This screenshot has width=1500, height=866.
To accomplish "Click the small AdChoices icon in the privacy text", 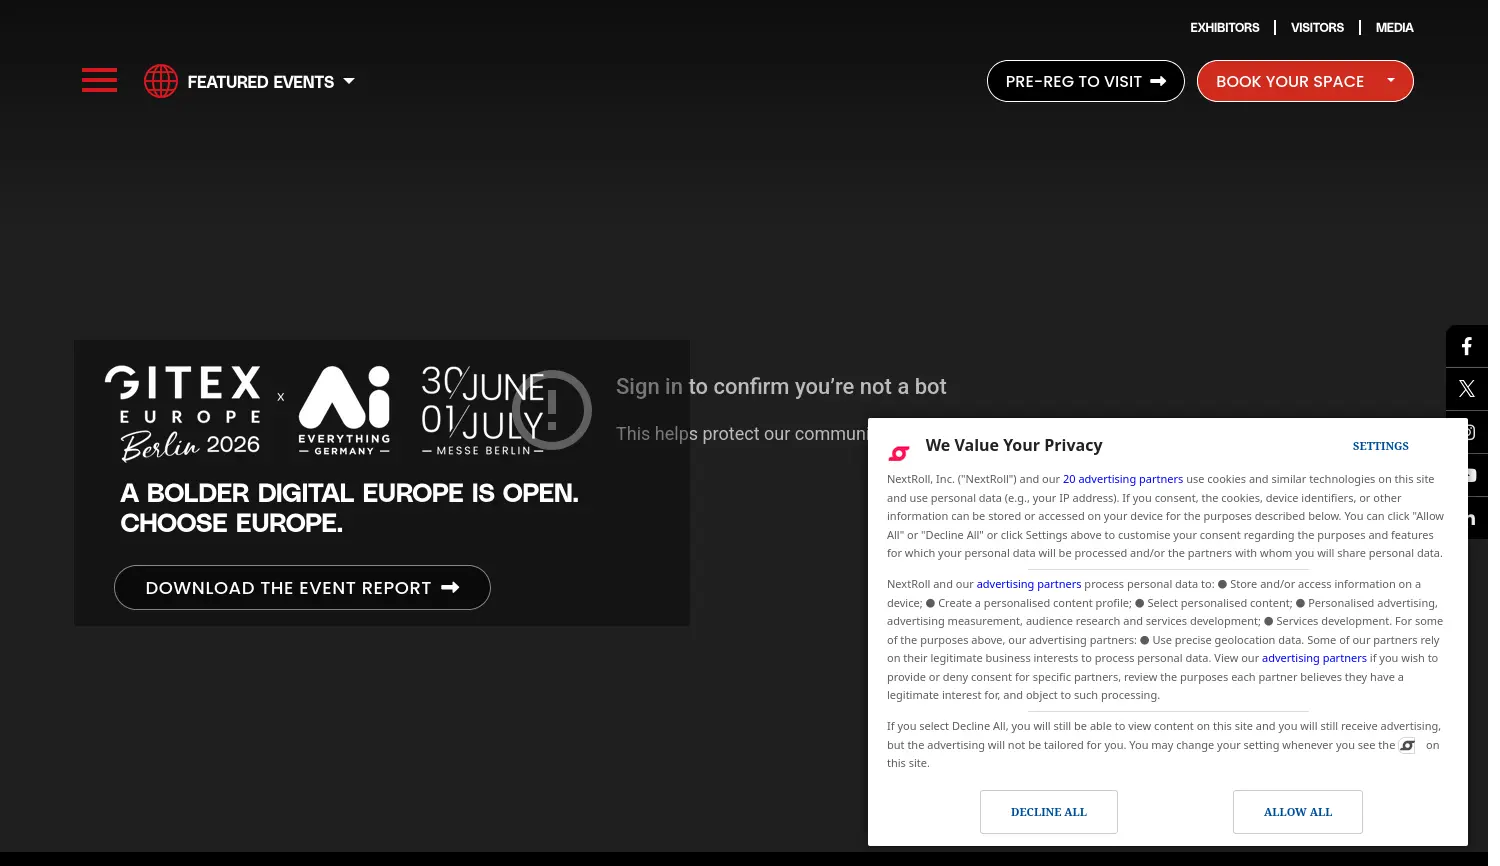I will point(1407,745).
